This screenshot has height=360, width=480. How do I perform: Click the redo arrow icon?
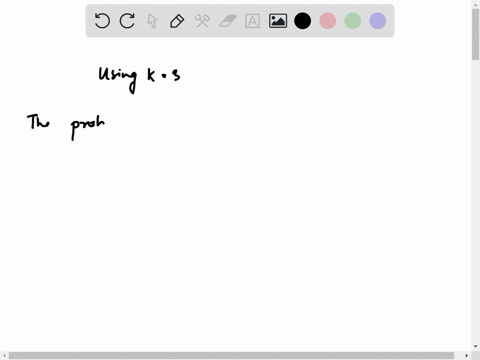click(x=127, y=21)
